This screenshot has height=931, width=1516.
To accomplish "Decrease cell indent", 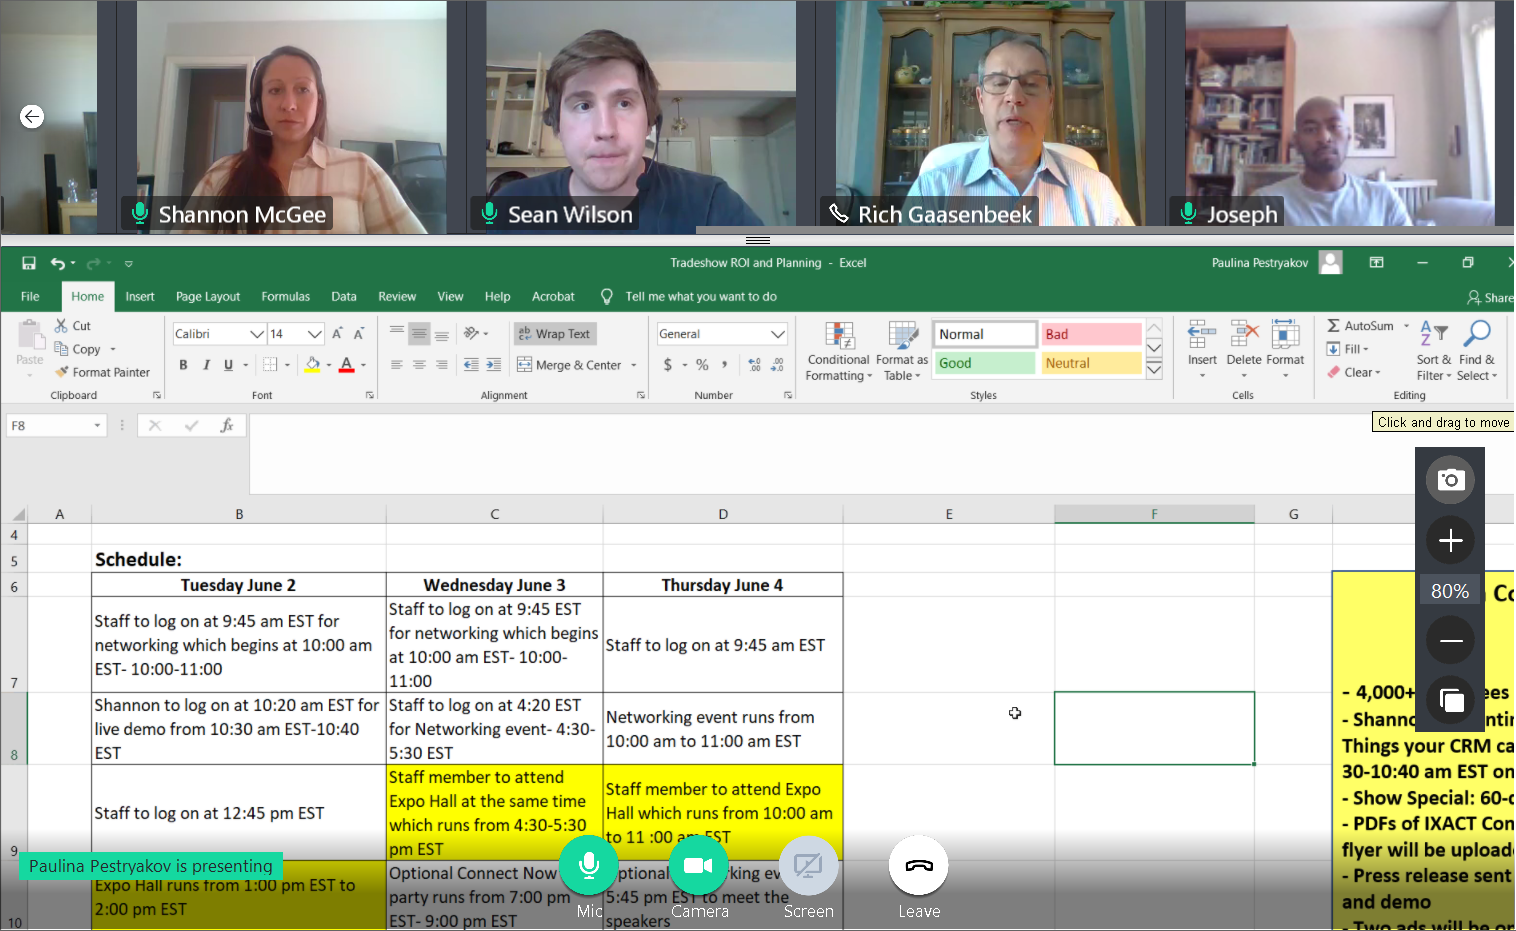I will point(471,365).
